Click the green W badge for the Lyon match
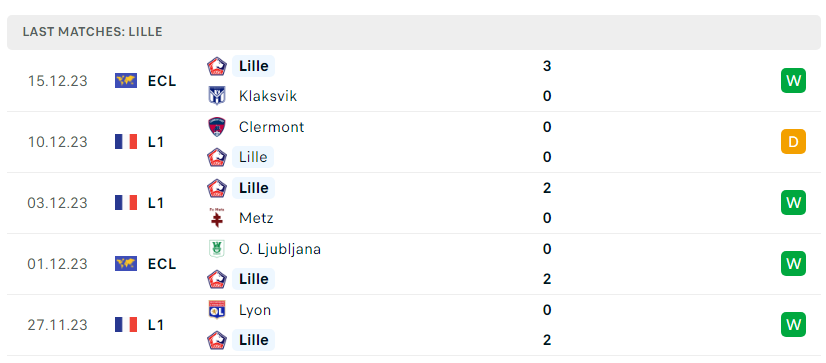826x363 pixels. 793,325
